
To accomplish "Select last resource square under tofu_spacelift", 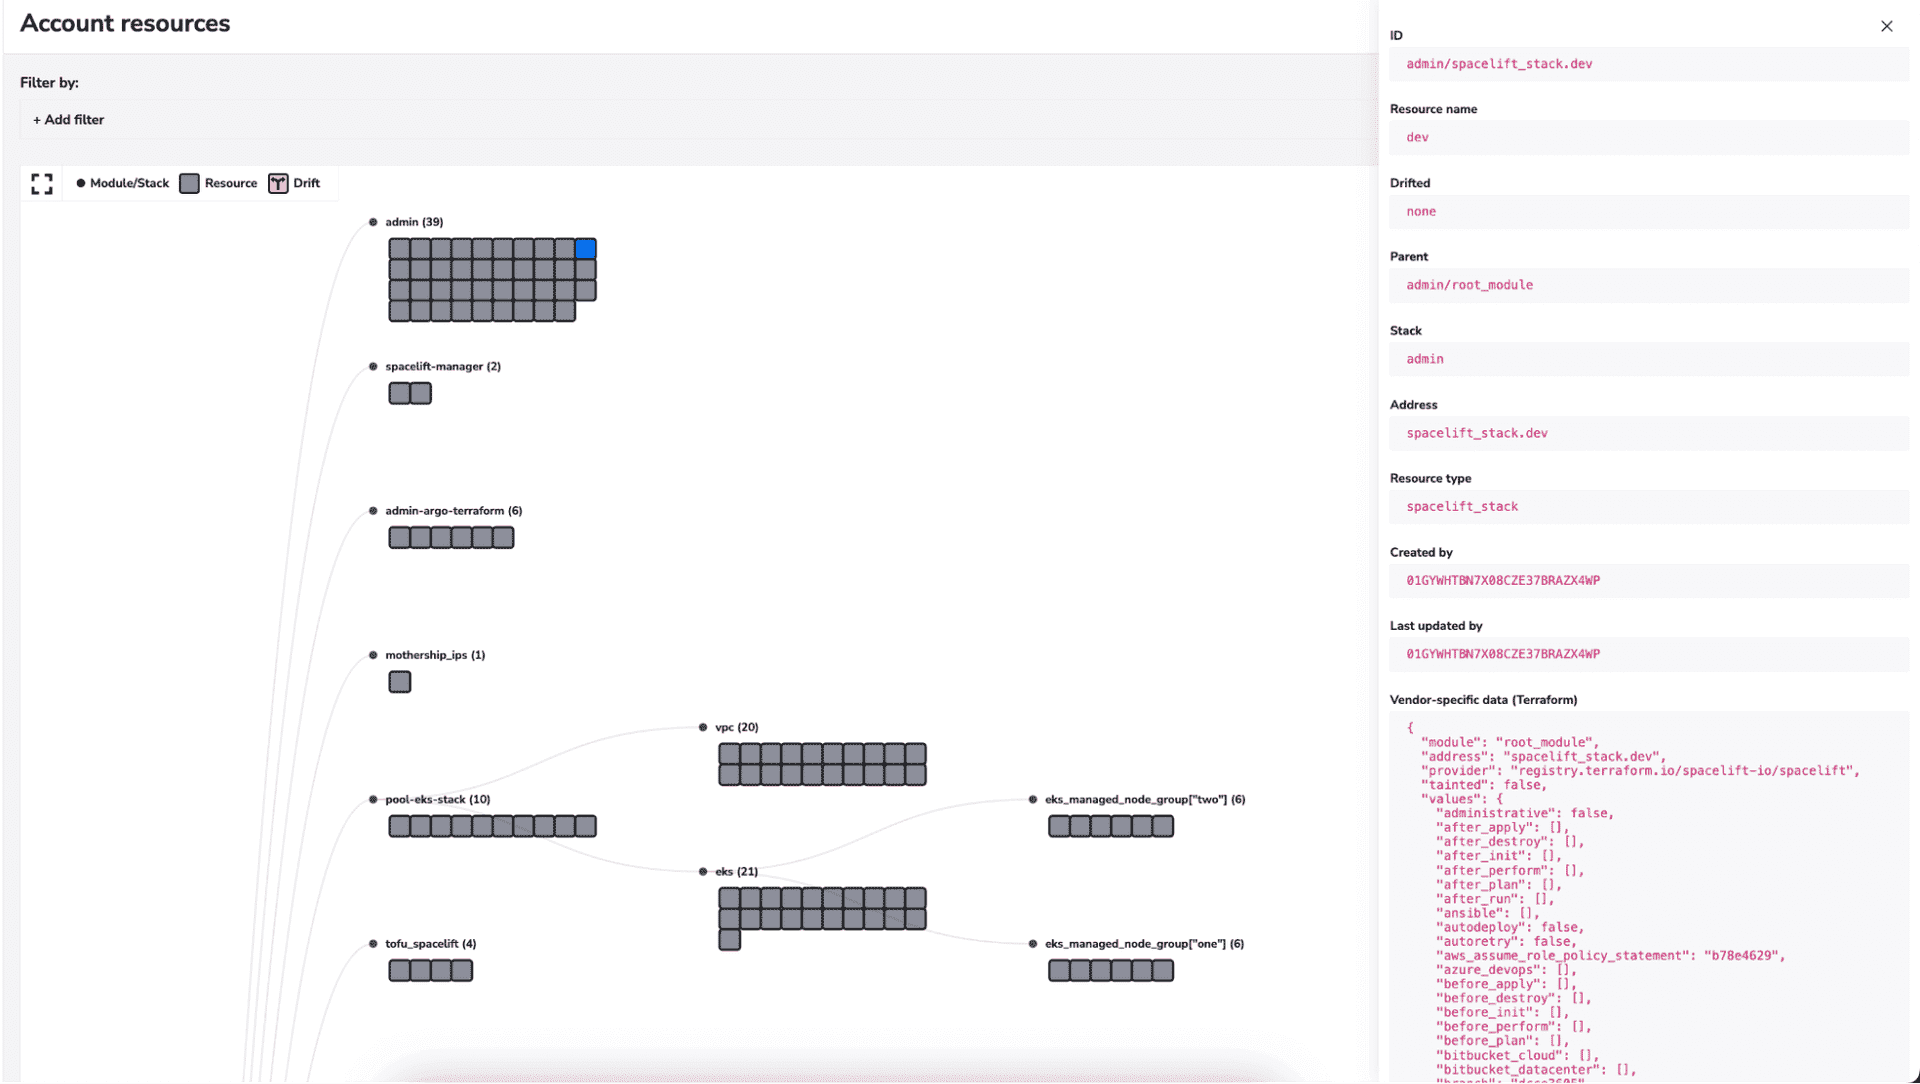I will click(462, 971).
